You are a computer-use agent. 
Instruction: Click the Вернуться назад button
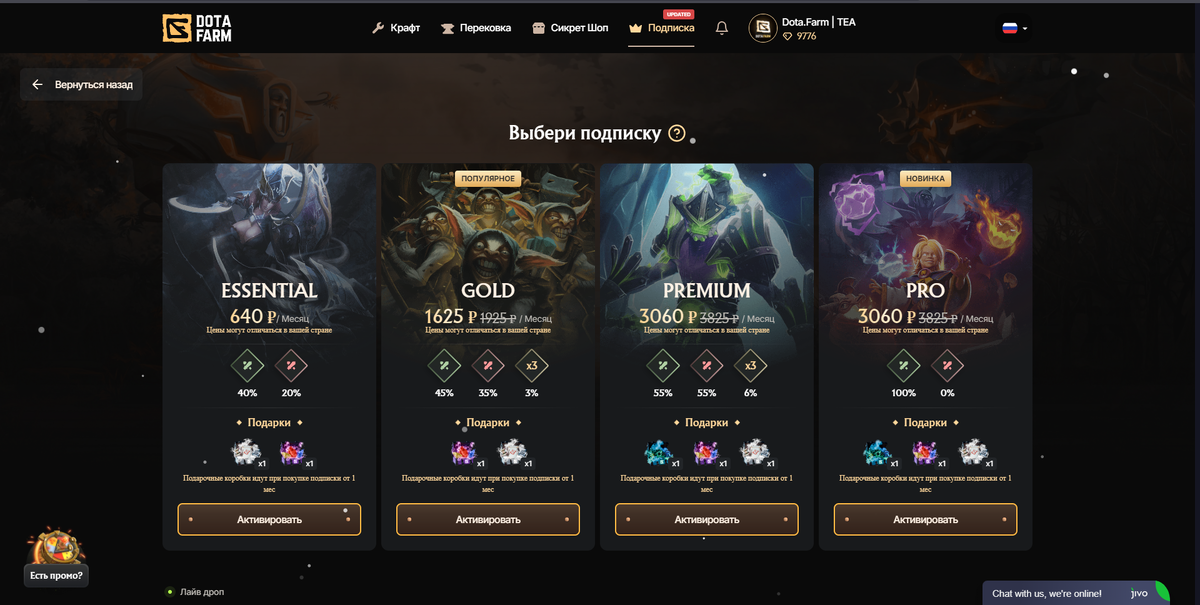tap(81, 85)
